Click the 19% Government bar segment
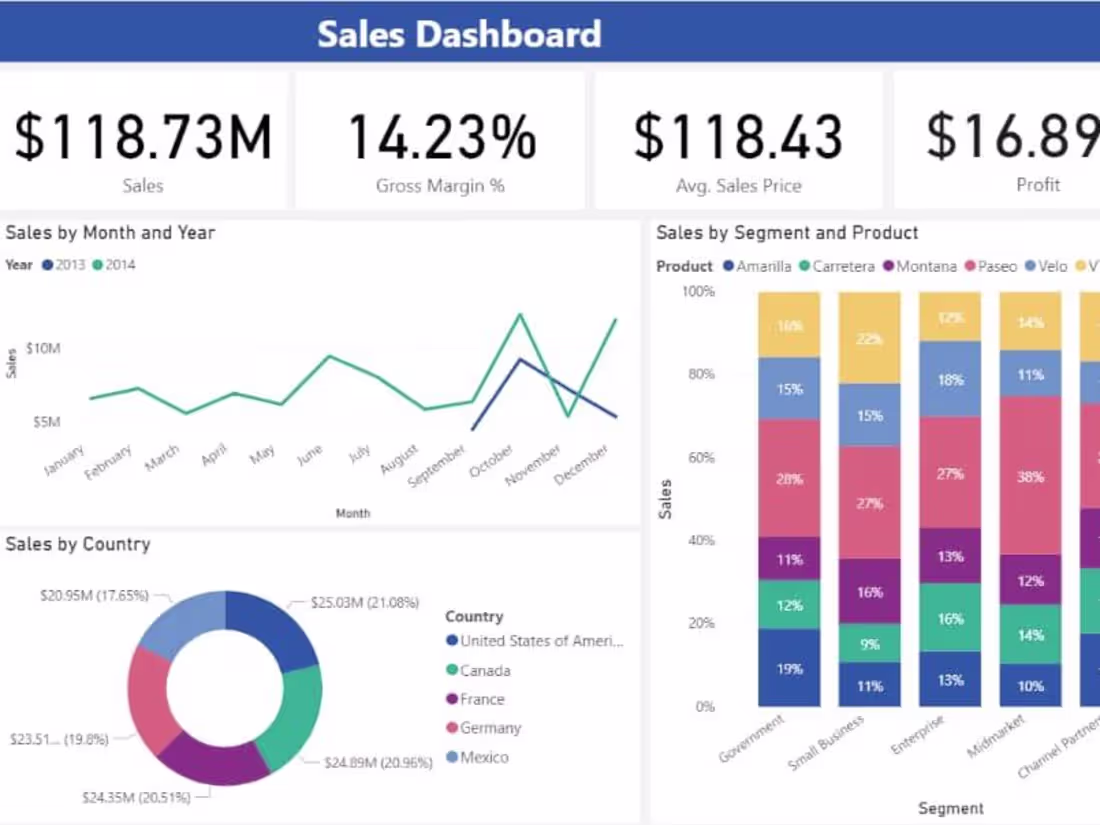This screenshot has width=1100, height=825. coord(788,669)
